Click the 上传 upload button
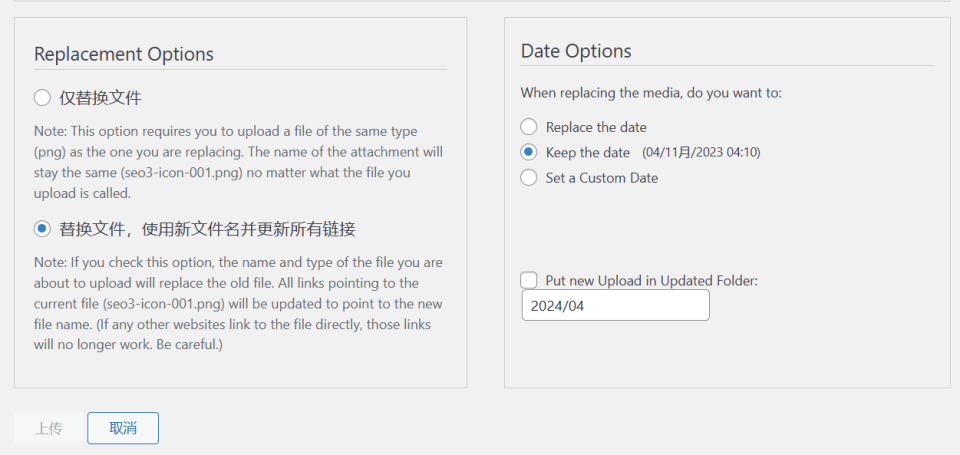Viewport: 960px width, 455px height. (x=48, y=428)
